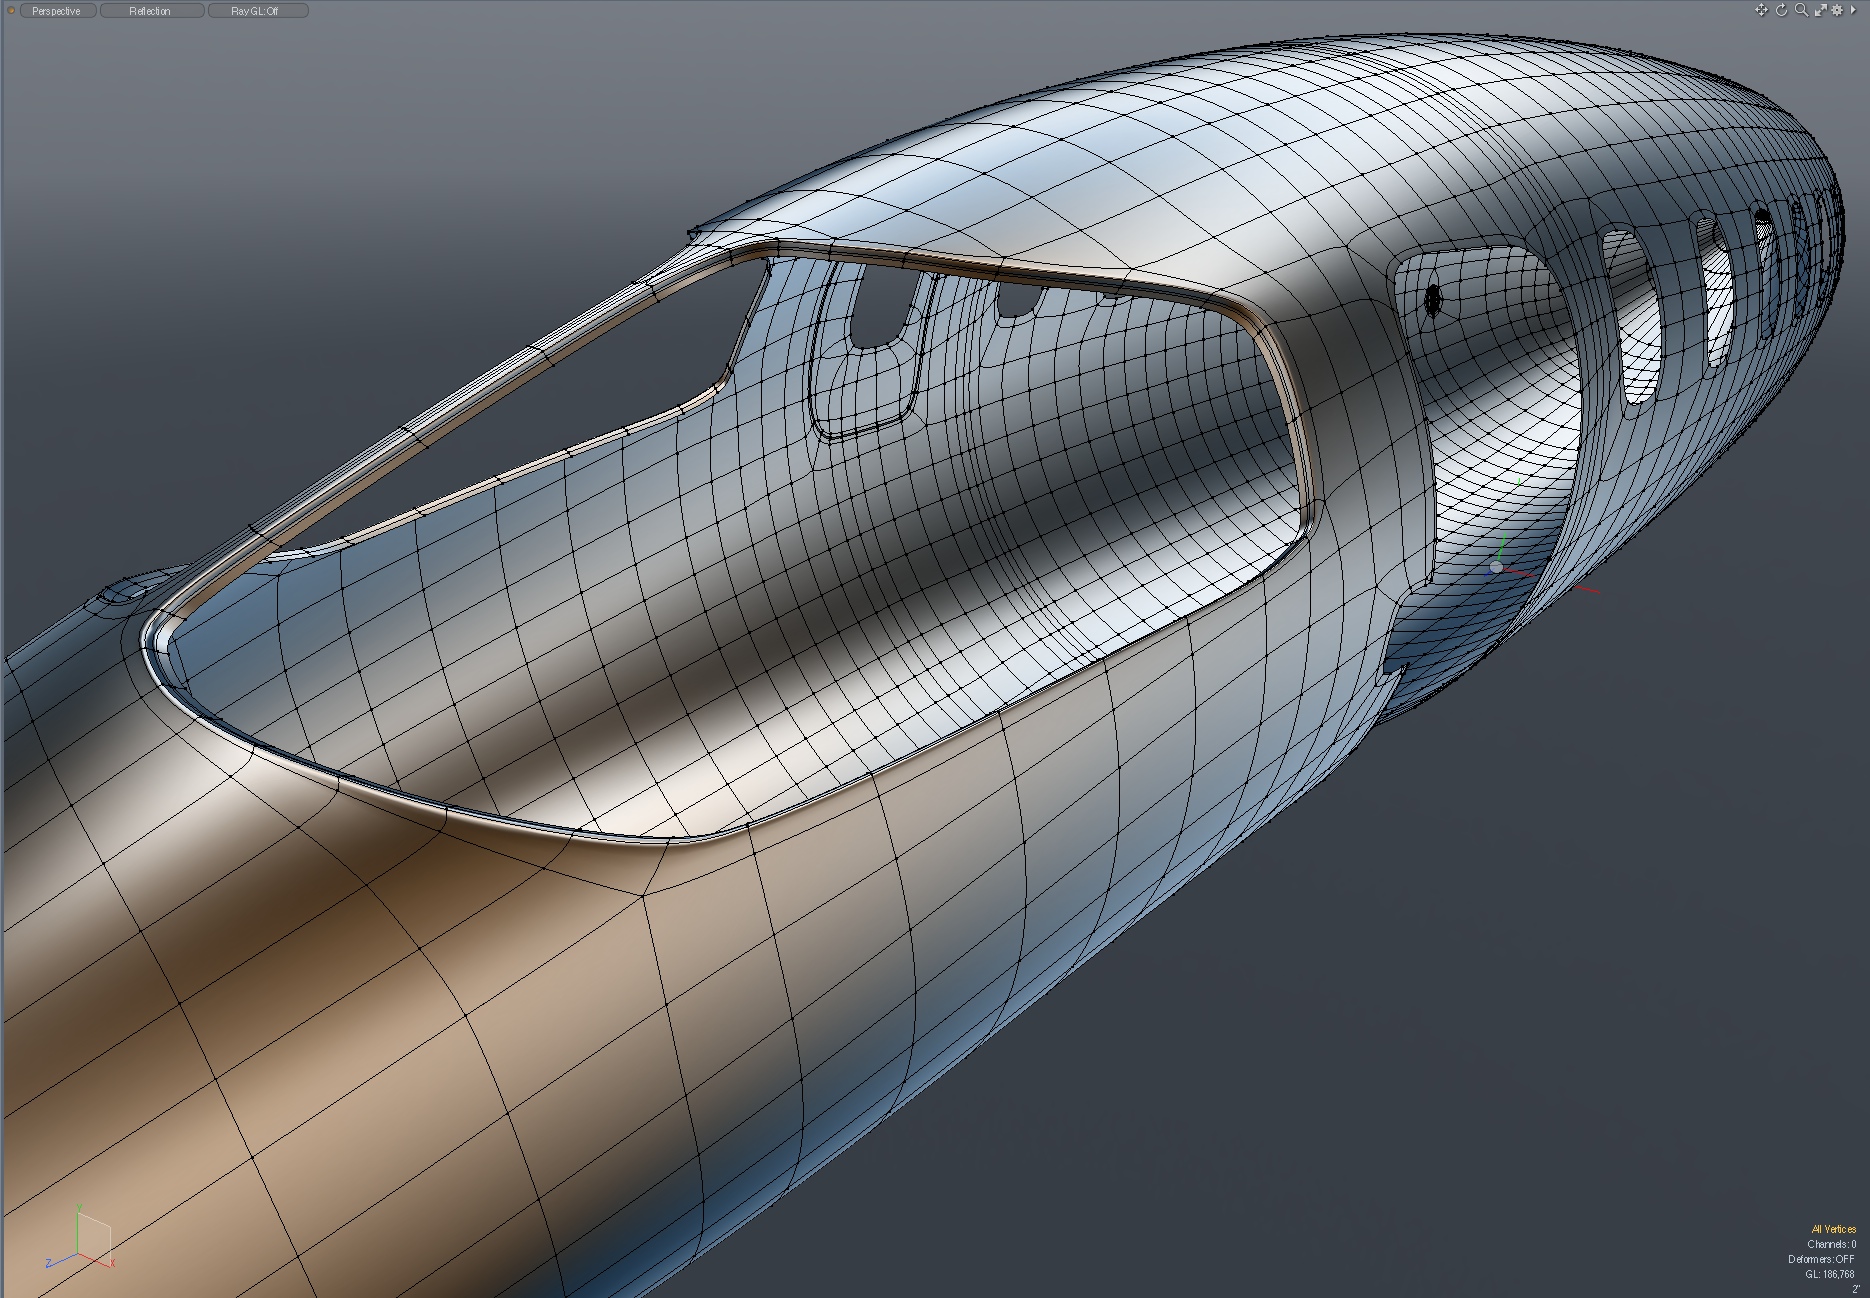Screen dimensions: 1870x1298
Task: Click the maximize viewport arrows icon
Action: (x=1821, y=10)
